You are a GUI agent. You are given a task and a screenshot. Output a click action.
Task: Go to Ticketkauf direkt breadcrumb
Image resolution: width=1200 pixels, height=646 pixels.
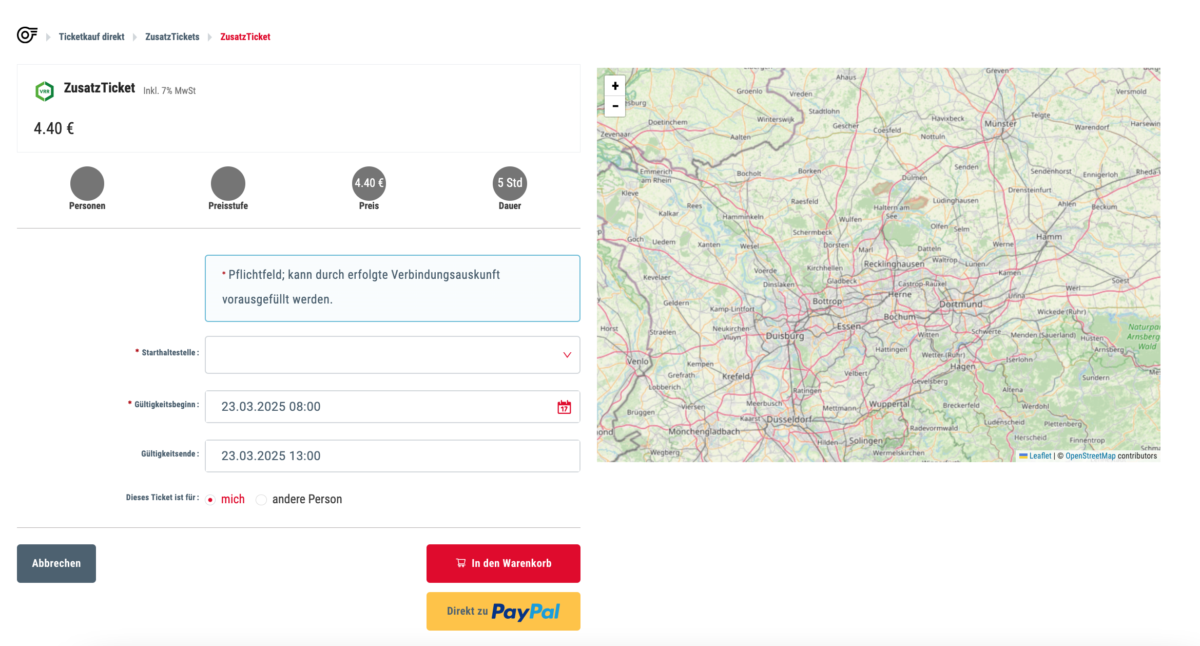(x=91, y=37)
